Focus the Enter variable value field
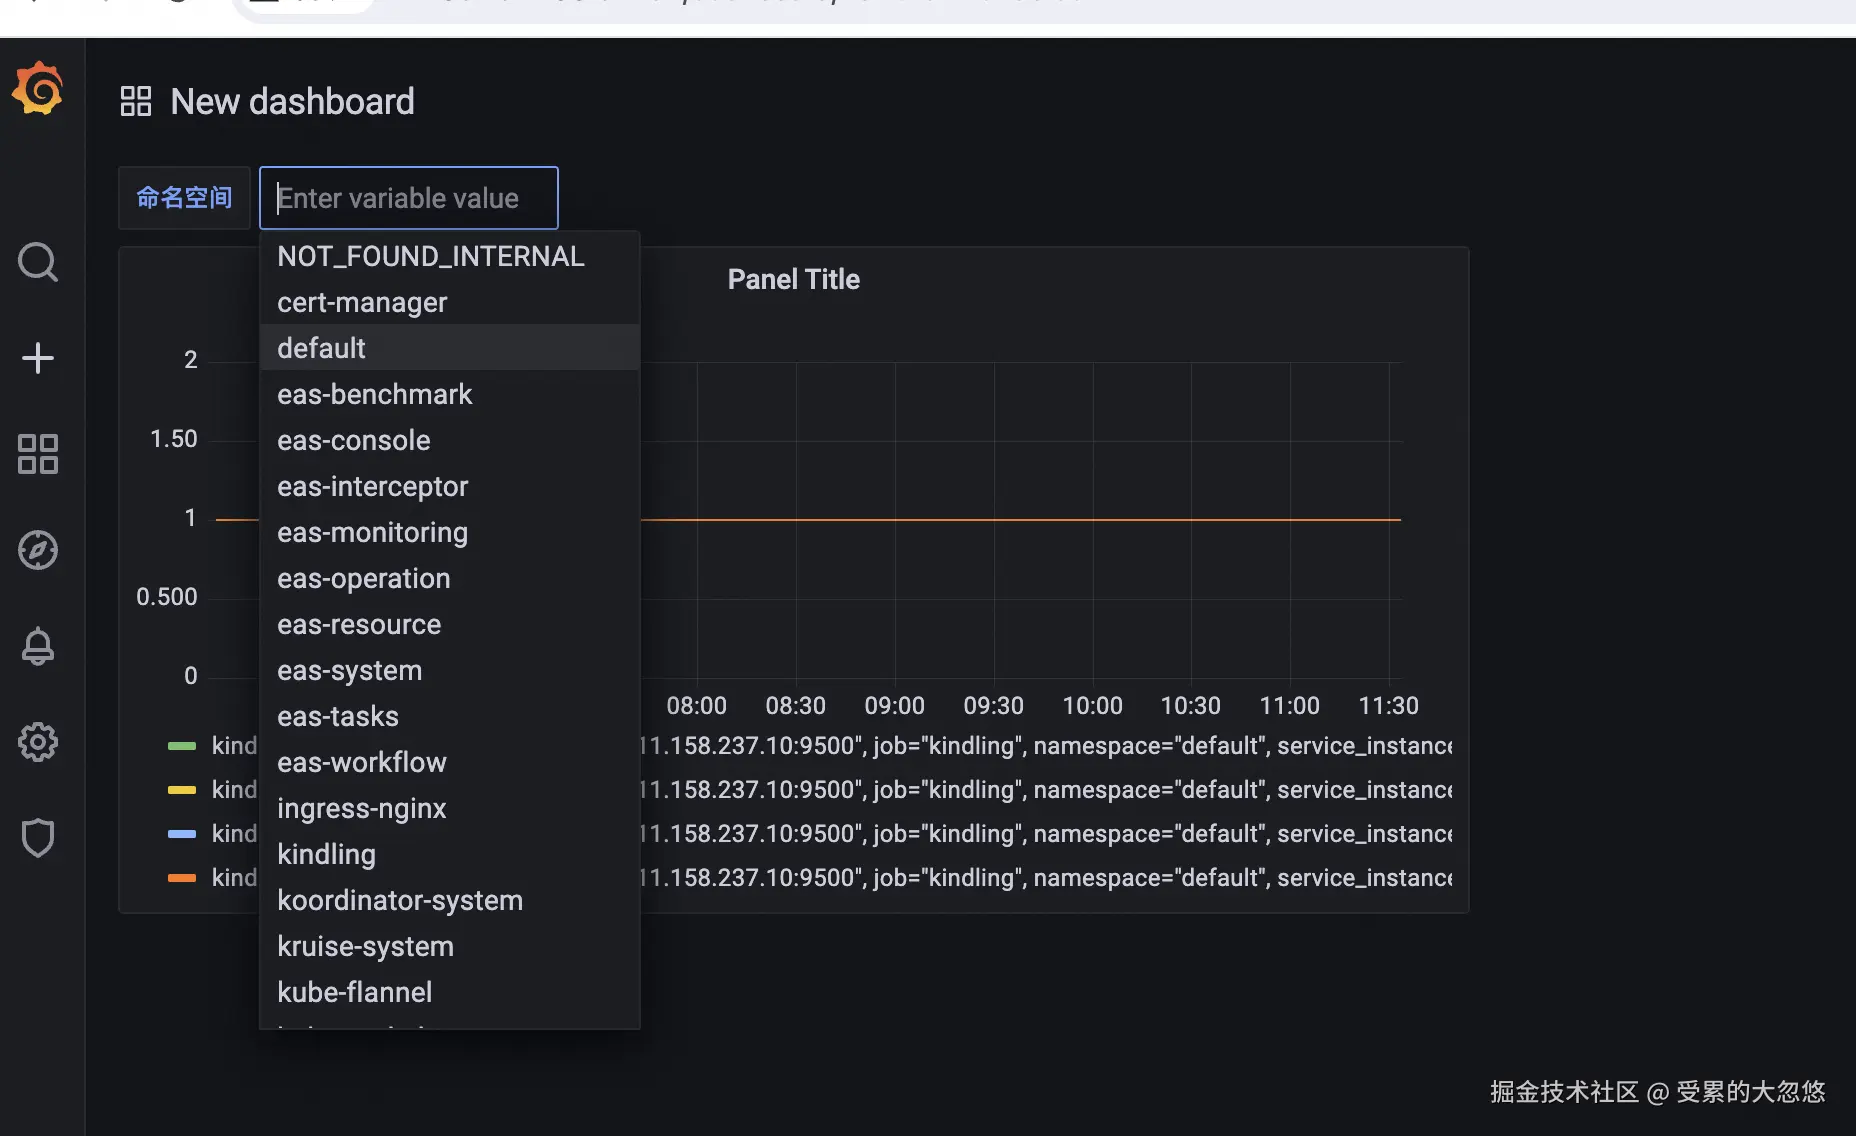The width and height of the screenshot is (1856, 1136). (408, 198)
